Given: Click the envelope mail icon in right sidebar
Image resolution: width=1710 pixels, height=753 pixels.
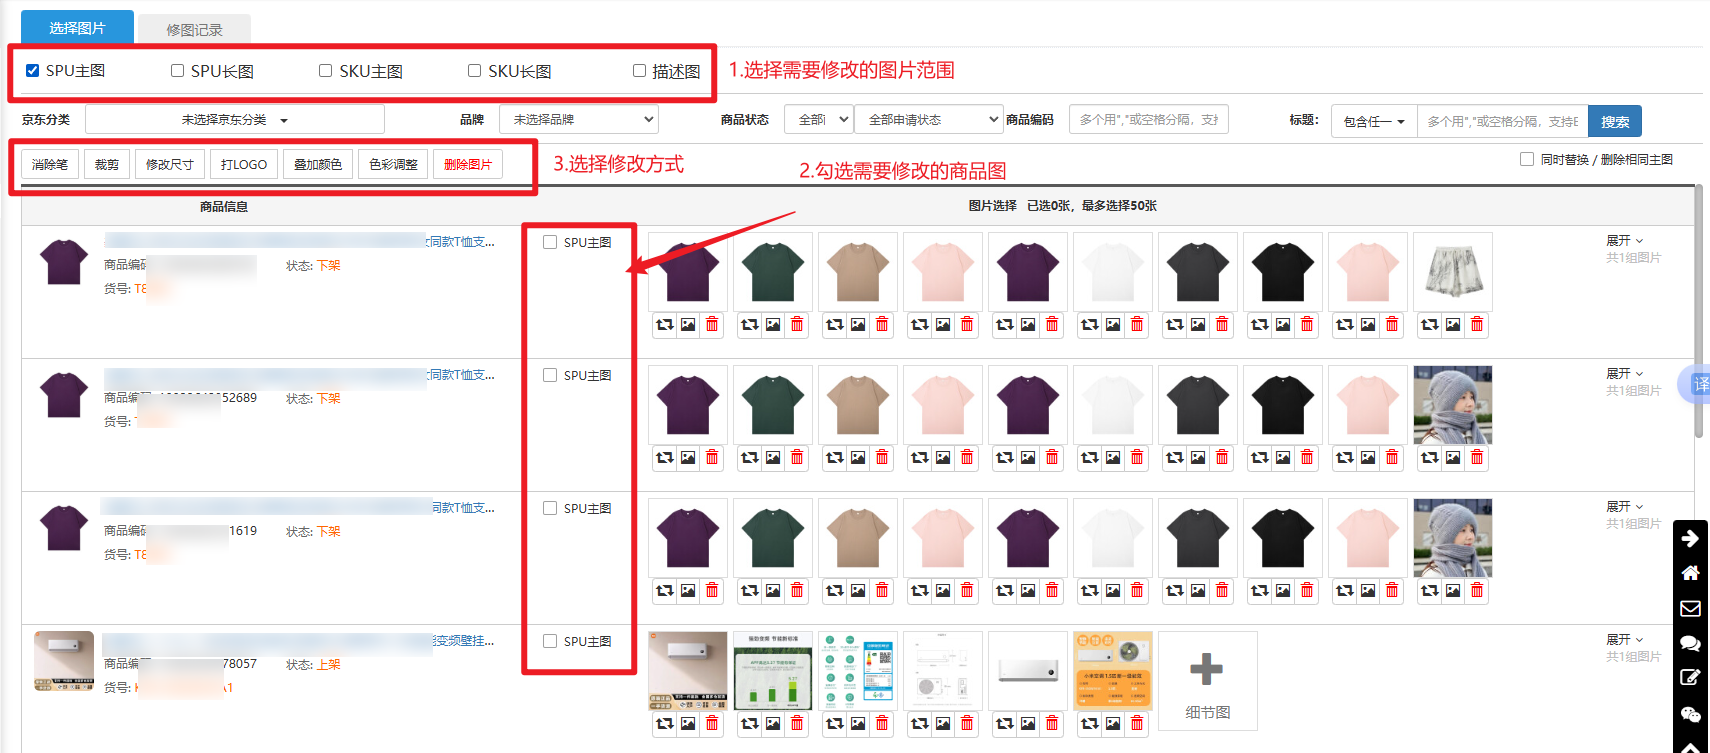Looking at the screenshot, I should [1690, 608].
